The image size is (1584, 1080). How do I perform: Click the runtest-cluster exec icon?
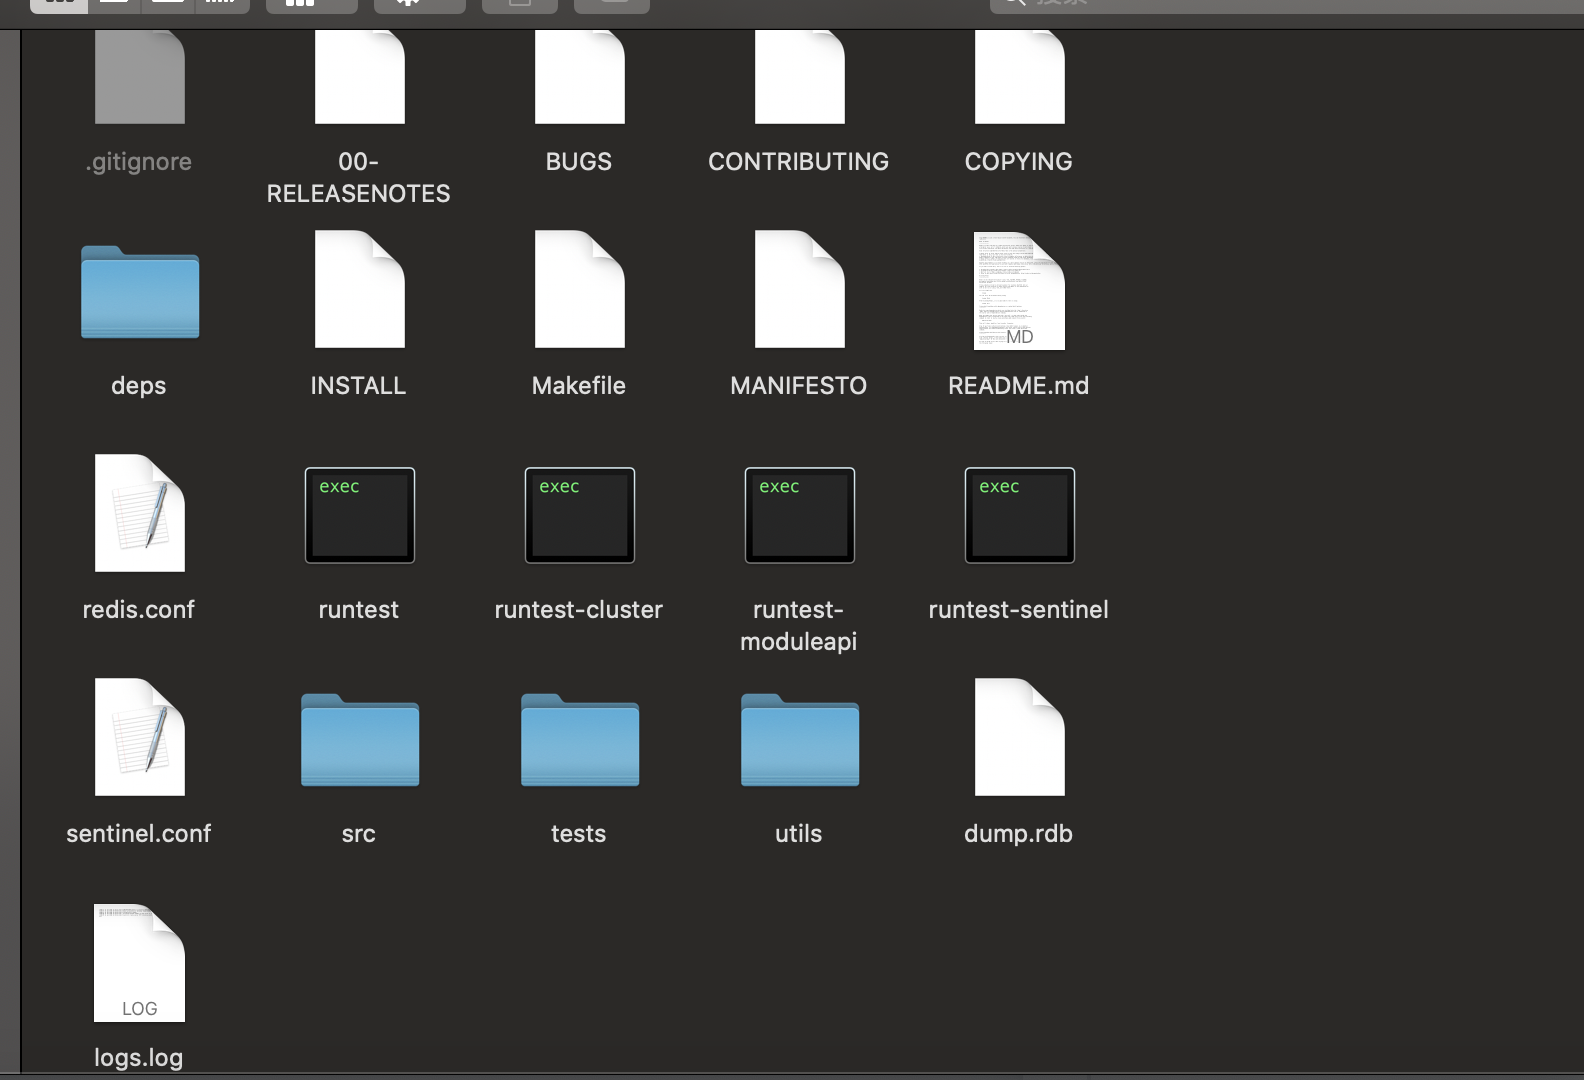coord(580,515)
